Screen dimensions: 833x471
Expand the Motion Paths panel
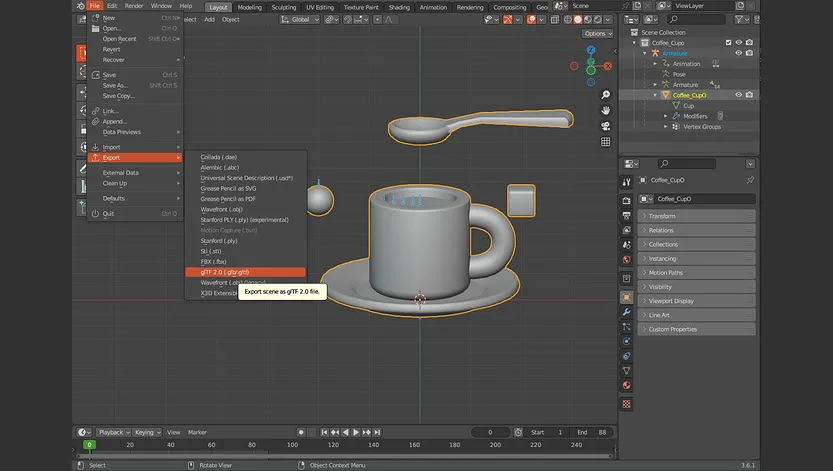(x=696, y=272)
